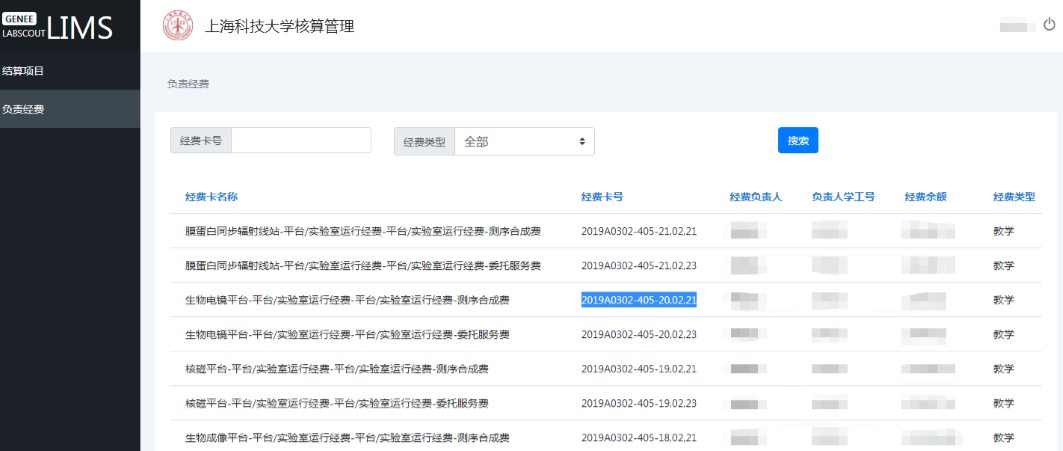Expand the 经费类型 dropdown showing 全部
This screenshot has width=1063, height=451.
coord(524,142)
